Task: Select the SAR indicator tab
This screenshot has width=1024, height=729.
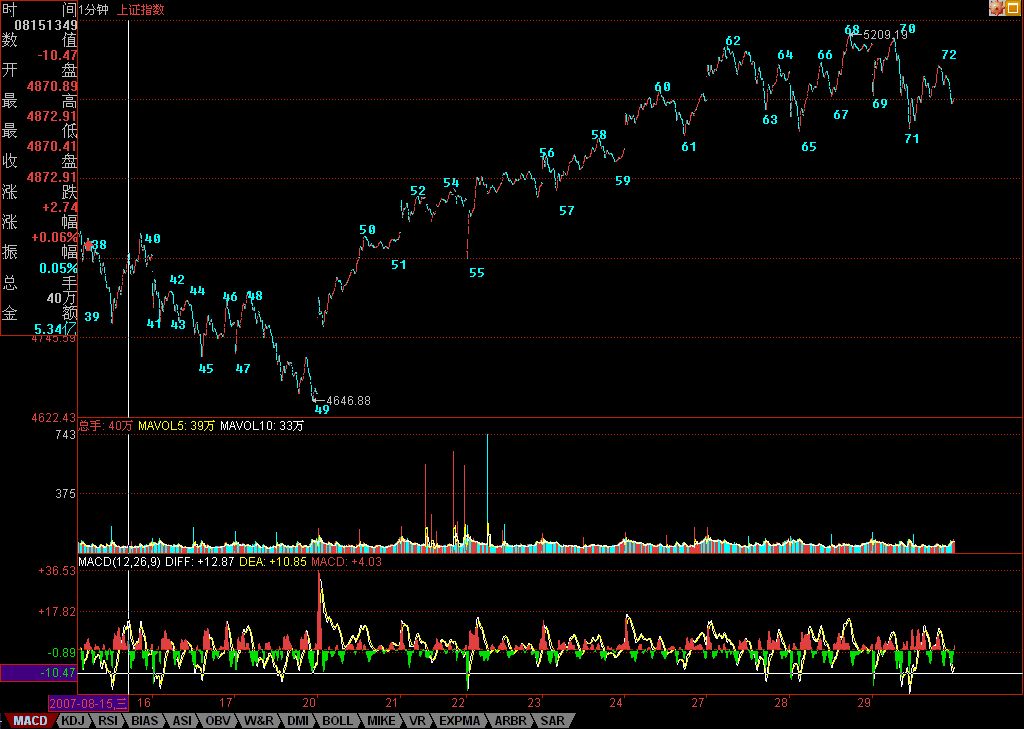Action: click(x=551, y=720)
